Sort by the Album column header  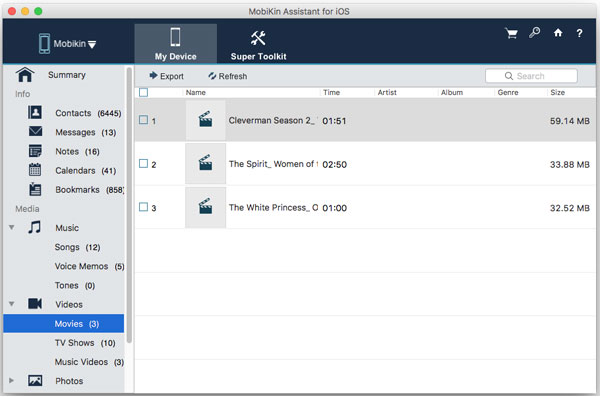[452, 92]
